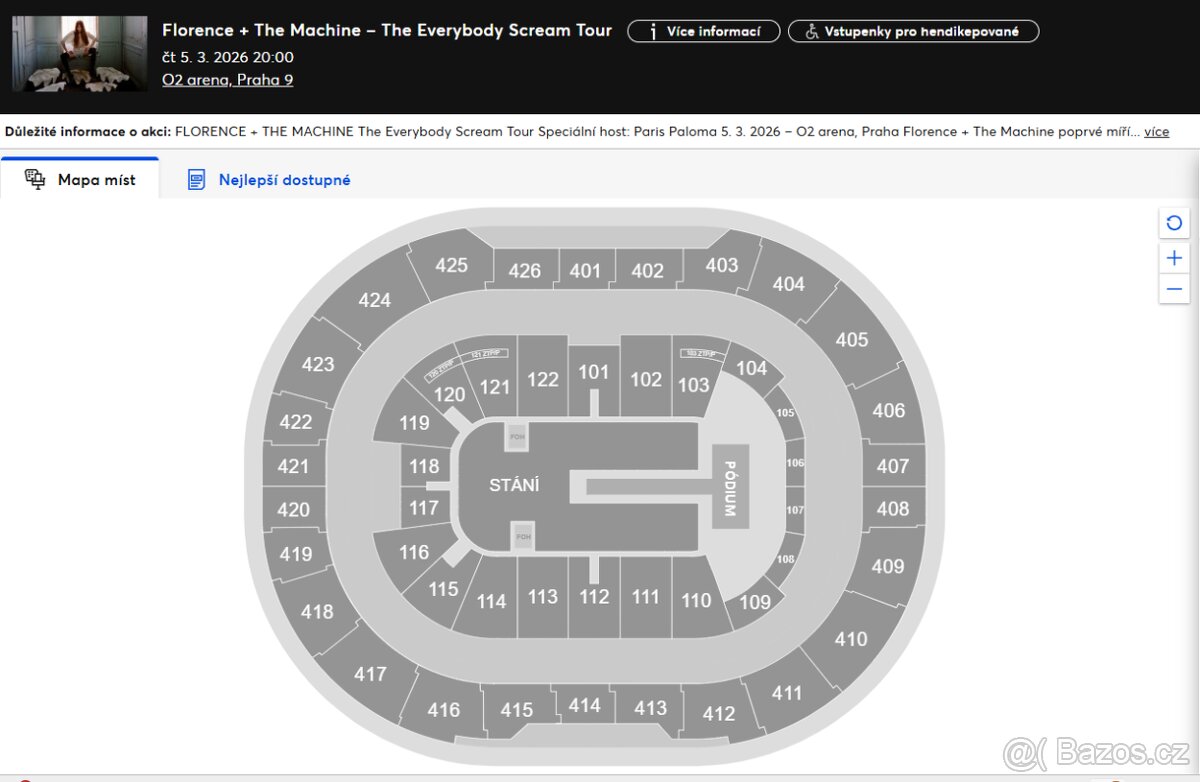Choose section 101 on the map
Screen dimensions: 1200x782
click(593, 373)
